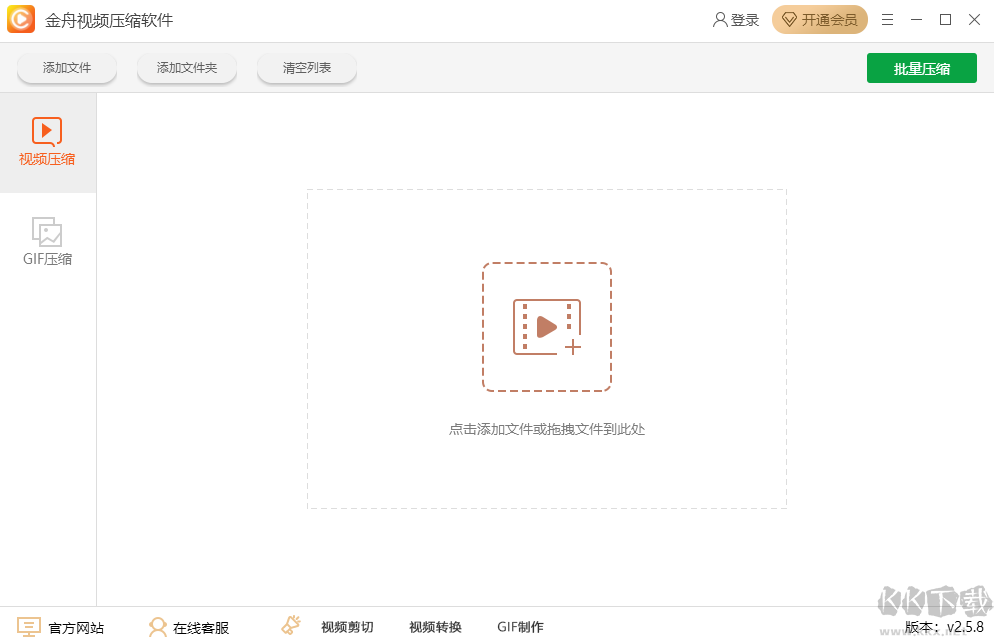Select the 视频压缩 sidebar icon

(46, 133)
